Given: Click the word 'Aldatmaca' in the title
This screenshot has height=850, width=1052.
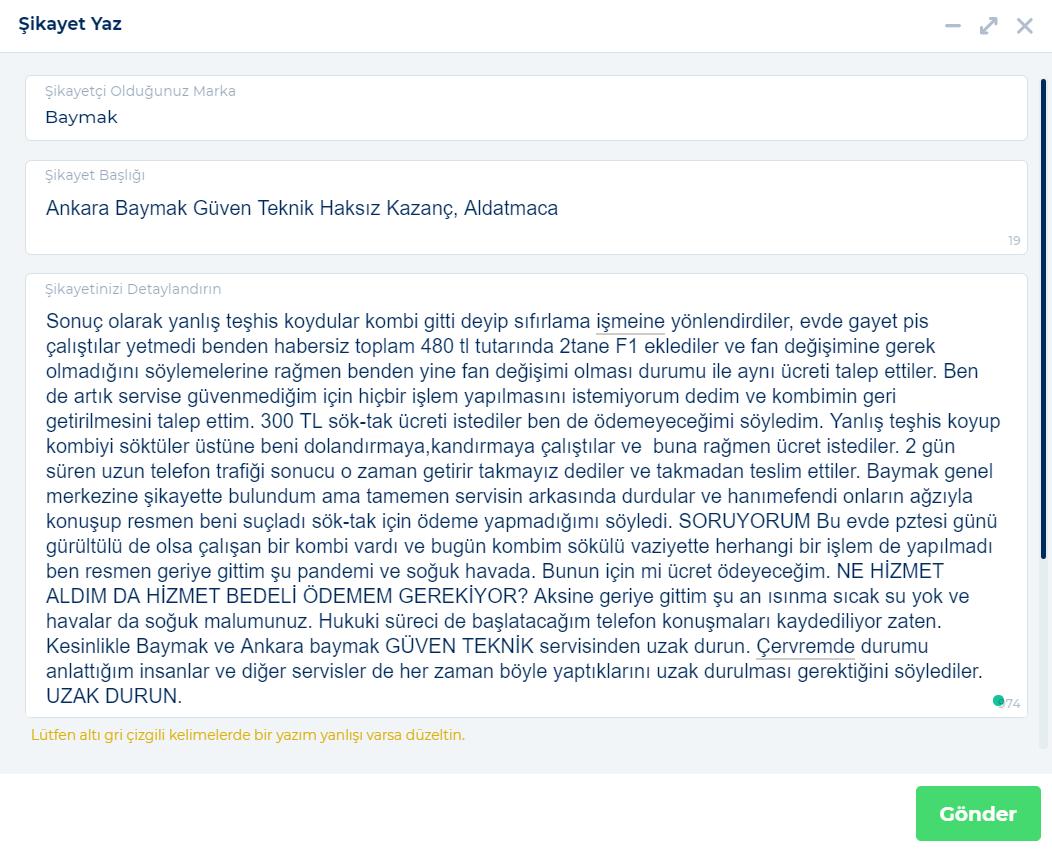Looking at the screenshot, I should tap(511, 208).
